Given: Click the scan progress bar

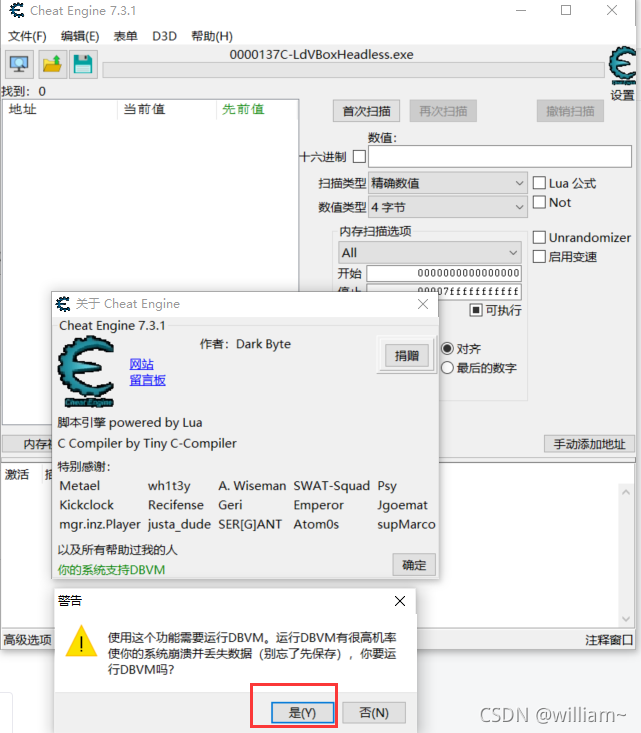Looking at the screenshot, I should point(353,71).
